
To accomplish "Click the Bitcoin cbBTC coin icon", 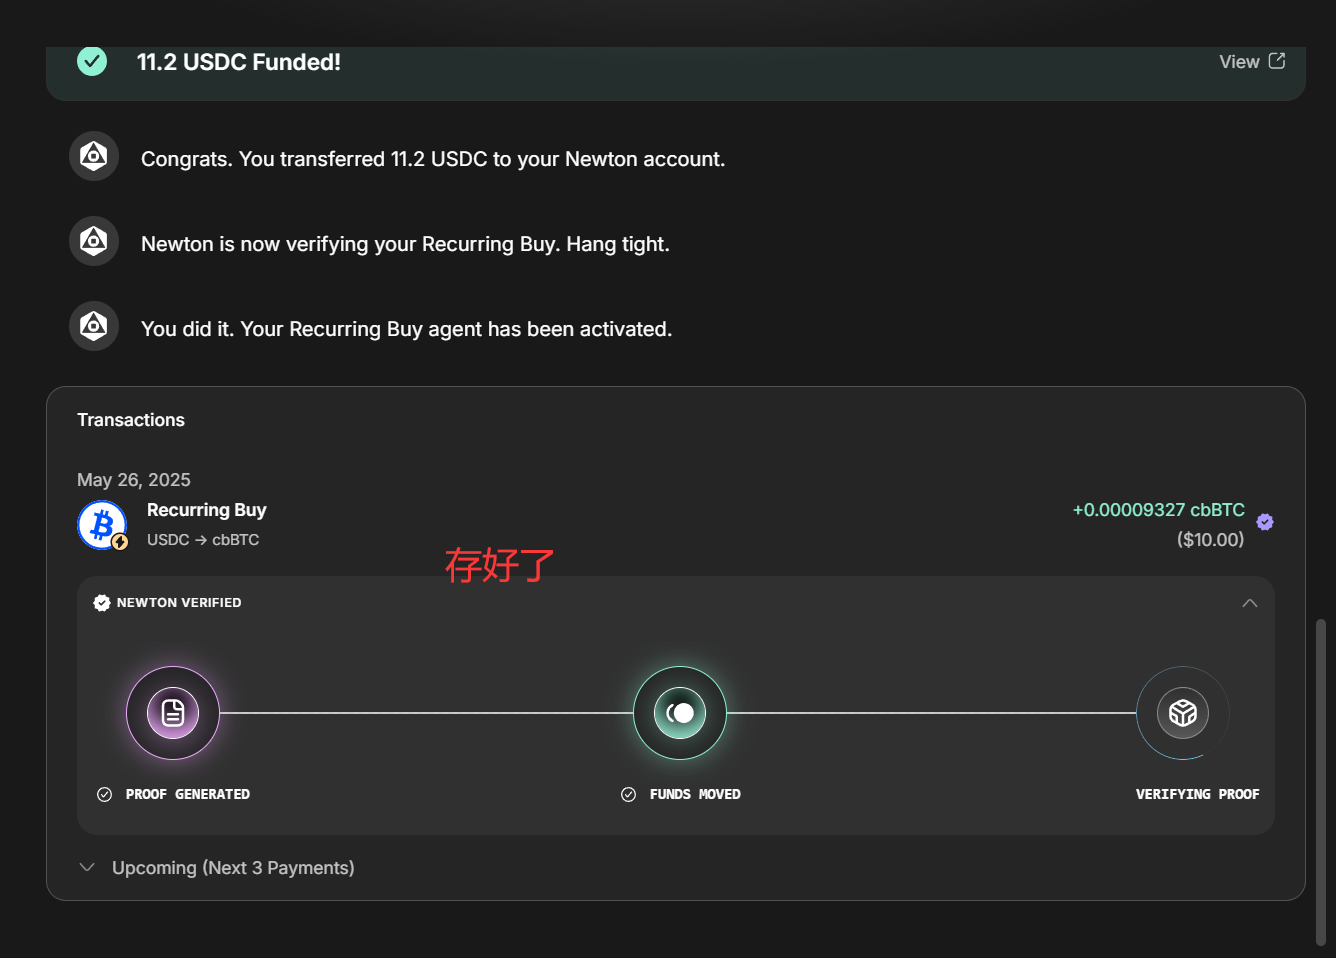I will (x=102, y=525).
